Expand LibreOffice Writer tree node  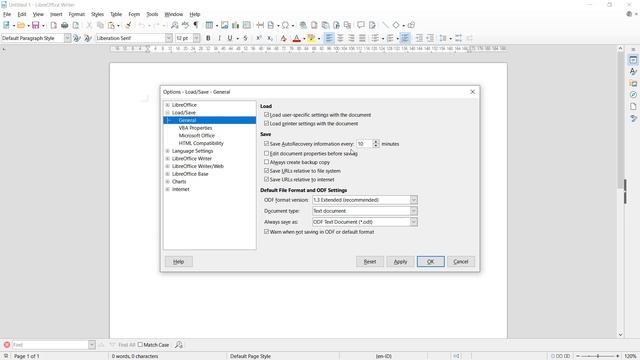pyautogui.click(x=167, y=158)
